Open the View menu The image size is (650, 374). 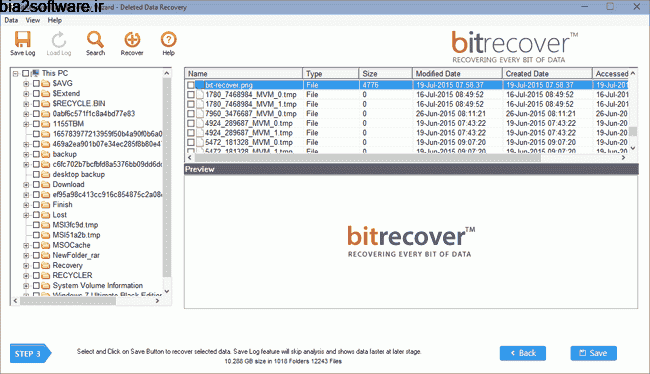(33, 20)
